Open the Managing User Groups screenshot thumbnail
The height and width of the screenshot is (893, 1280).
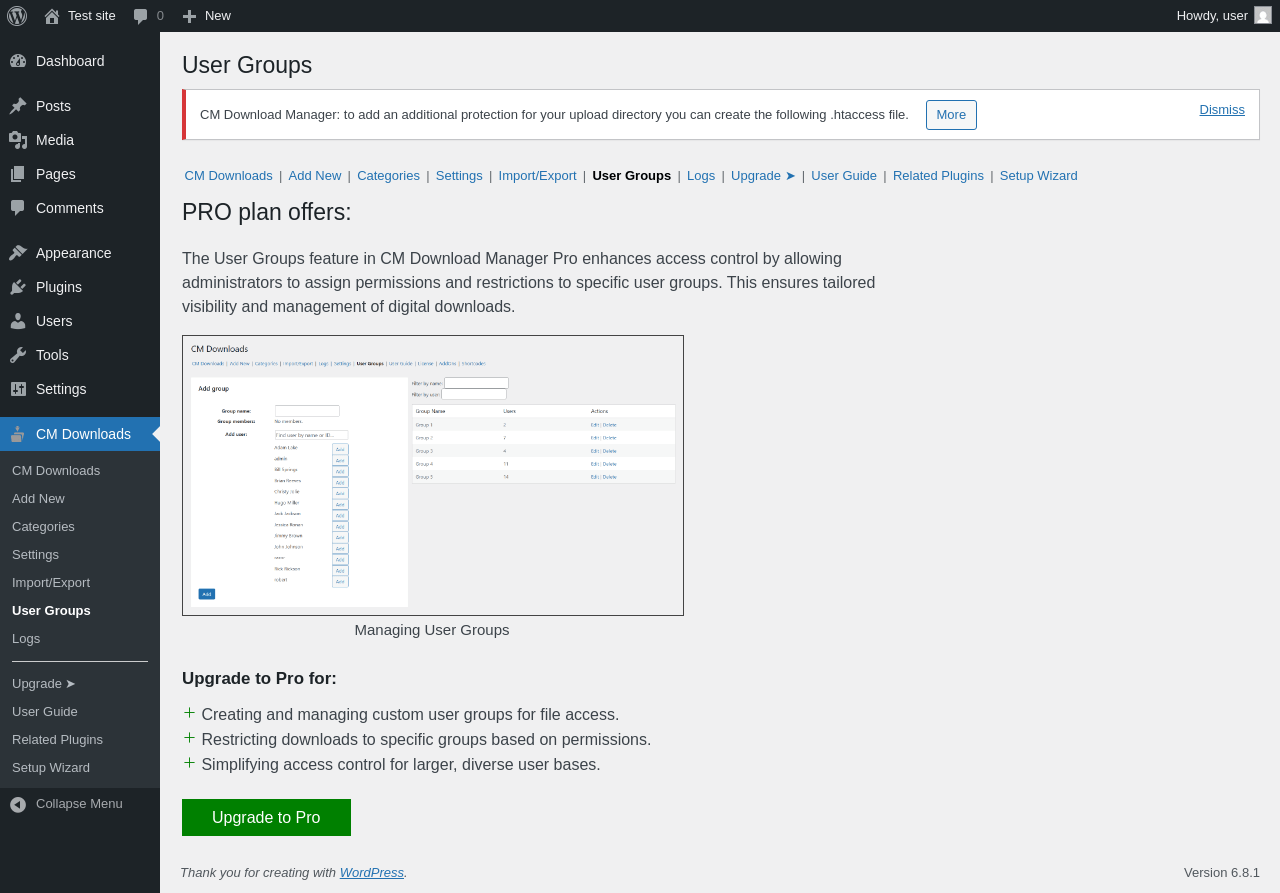433,475
